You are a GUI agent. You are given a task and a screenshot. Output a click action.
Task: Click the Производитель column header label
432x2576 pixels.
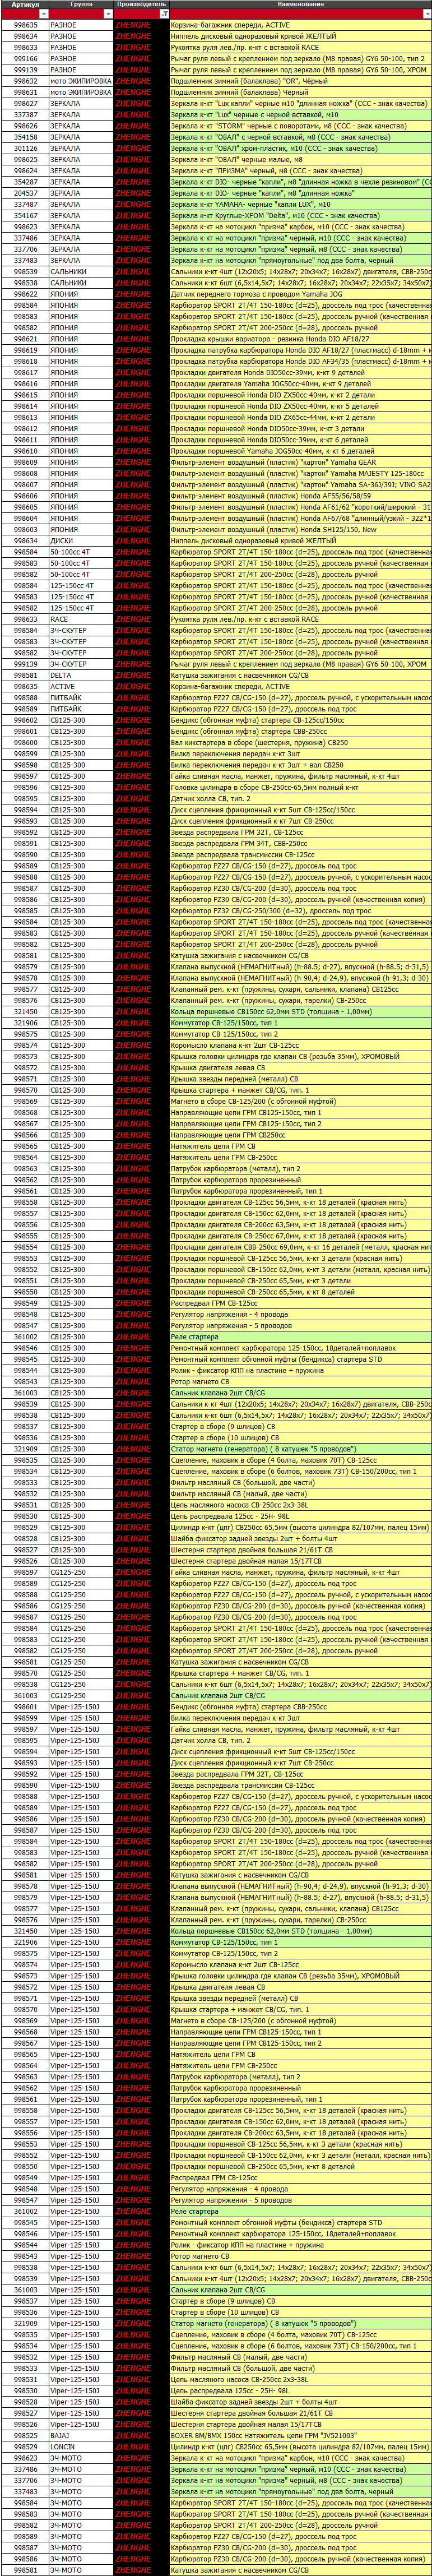point(141,5)
